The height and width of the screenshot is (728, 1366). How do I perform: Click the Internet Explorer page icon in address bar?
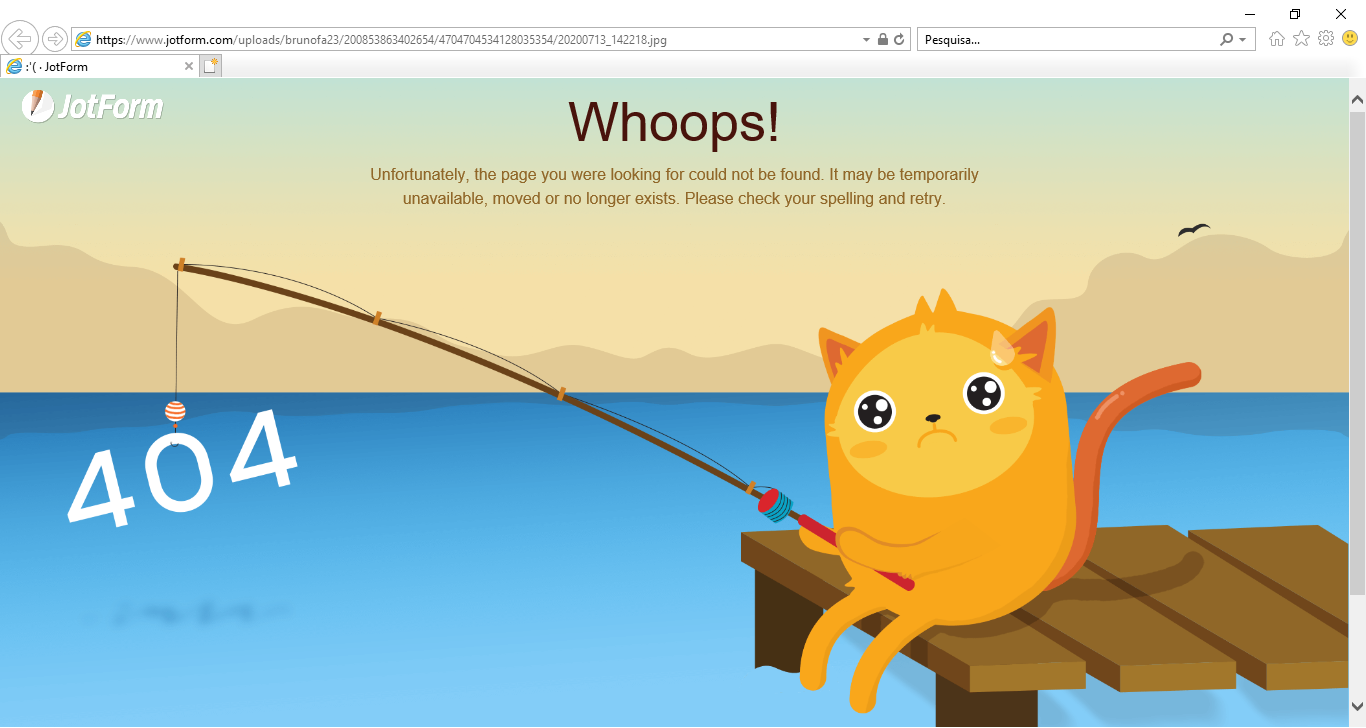(84, 40)
